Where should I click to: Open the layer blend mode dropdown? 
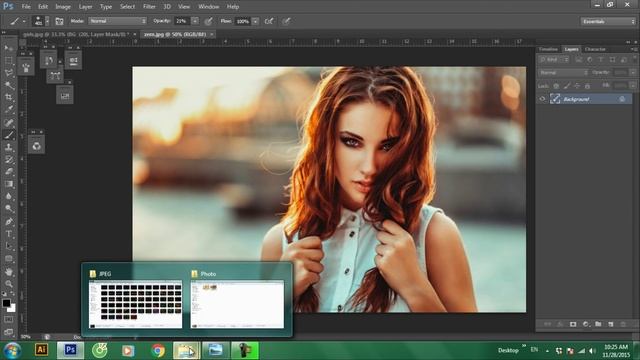[563, 73]
